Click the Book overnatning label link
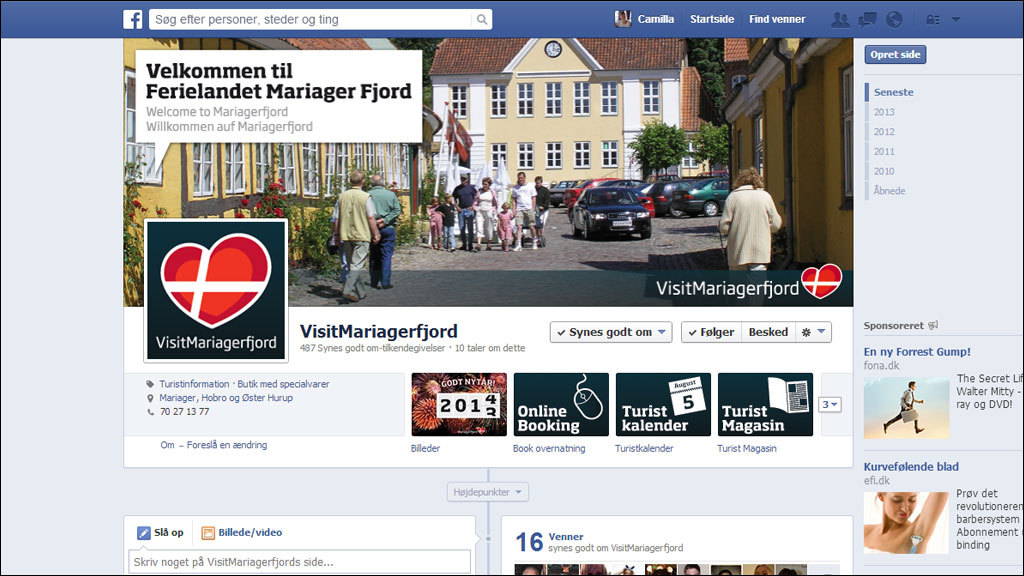Image resolution: width=1024 pixels, height=576 pixels. (x=549, y=449)
